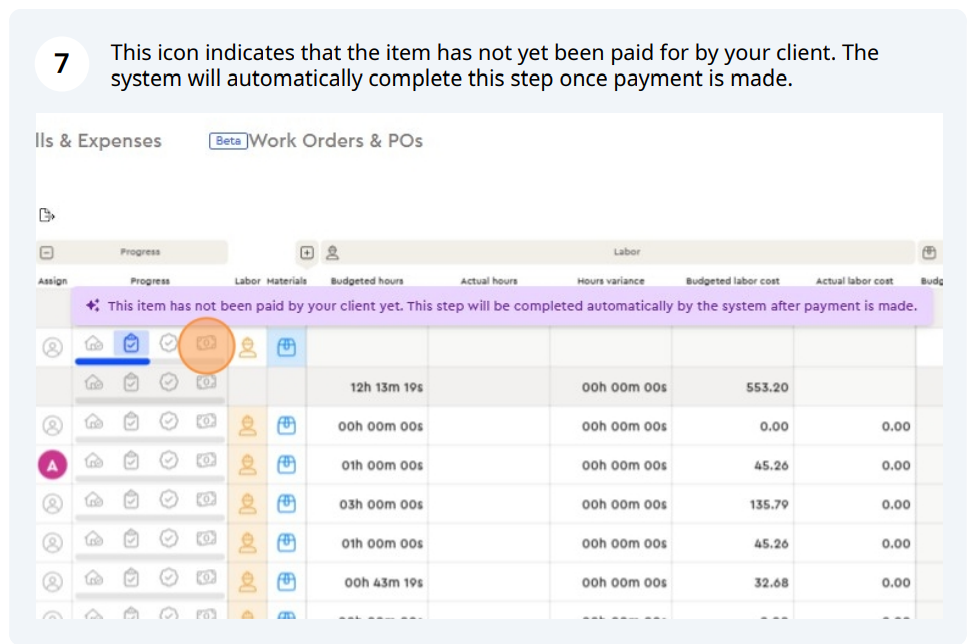This screenshot has height=644, width=980.
Task: Click the payment status icon in the first row
Action: (206, 344)
